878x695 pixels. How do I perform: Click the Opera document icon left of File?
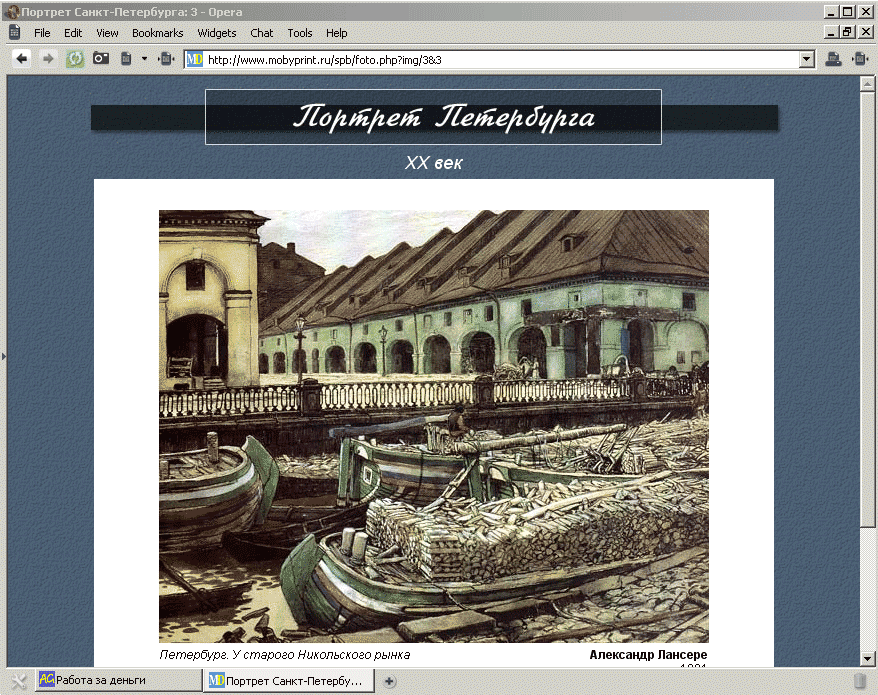tap(15, 32)
